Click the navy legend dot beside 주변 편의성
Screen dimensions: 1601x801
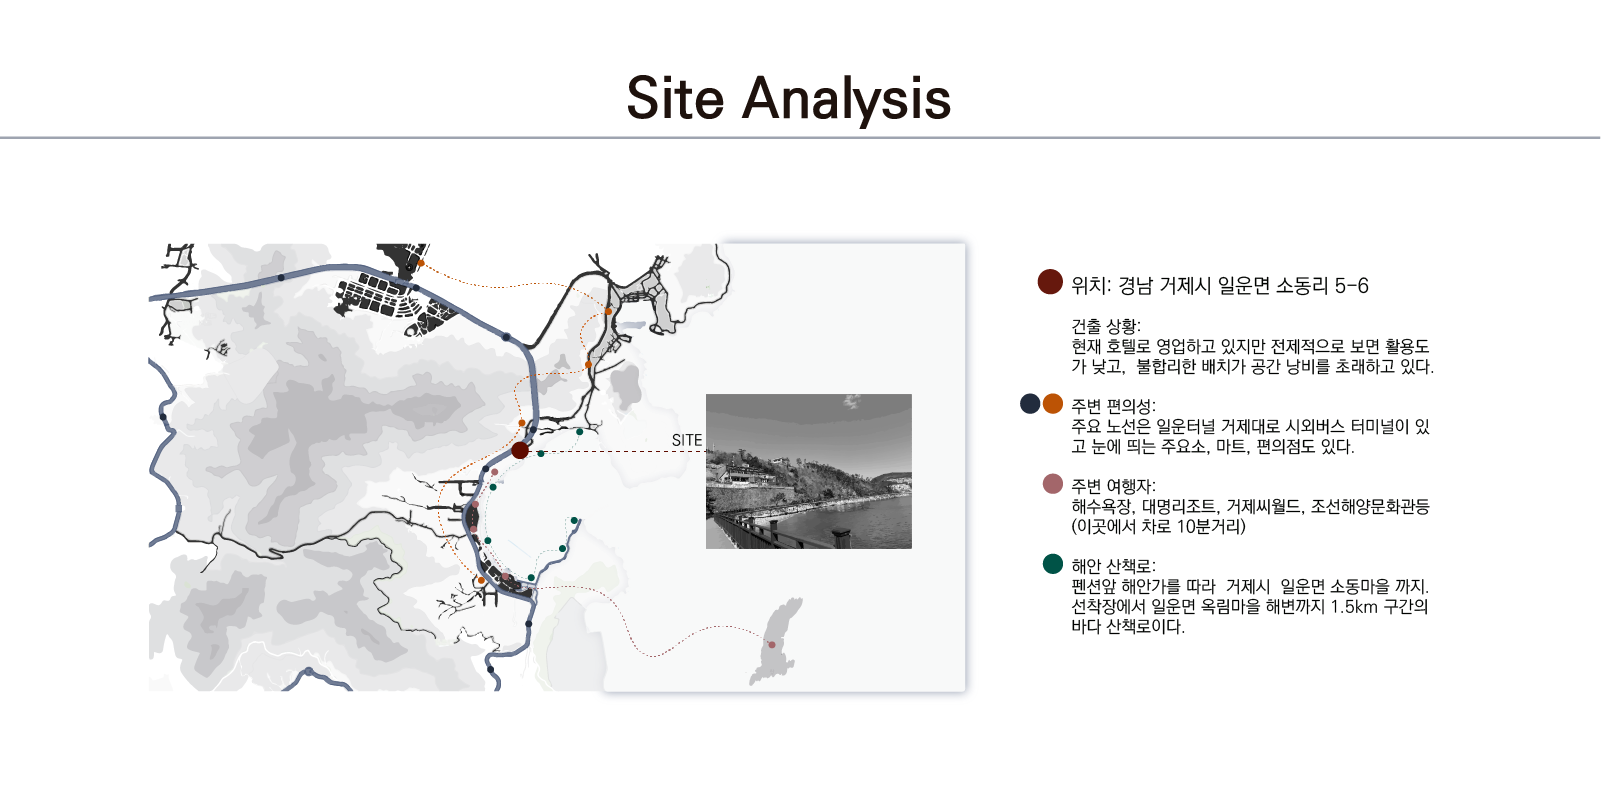tap(1030, 404)
